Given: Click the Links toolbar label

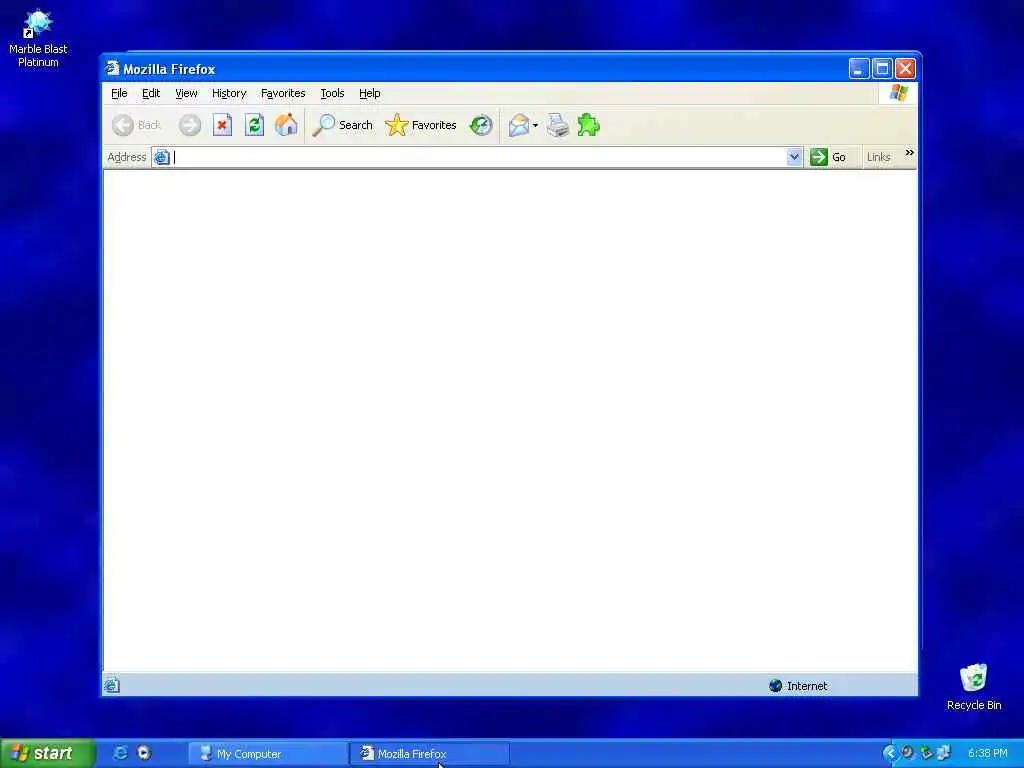Looking at the screenshot, I should (x=878, y=157).
